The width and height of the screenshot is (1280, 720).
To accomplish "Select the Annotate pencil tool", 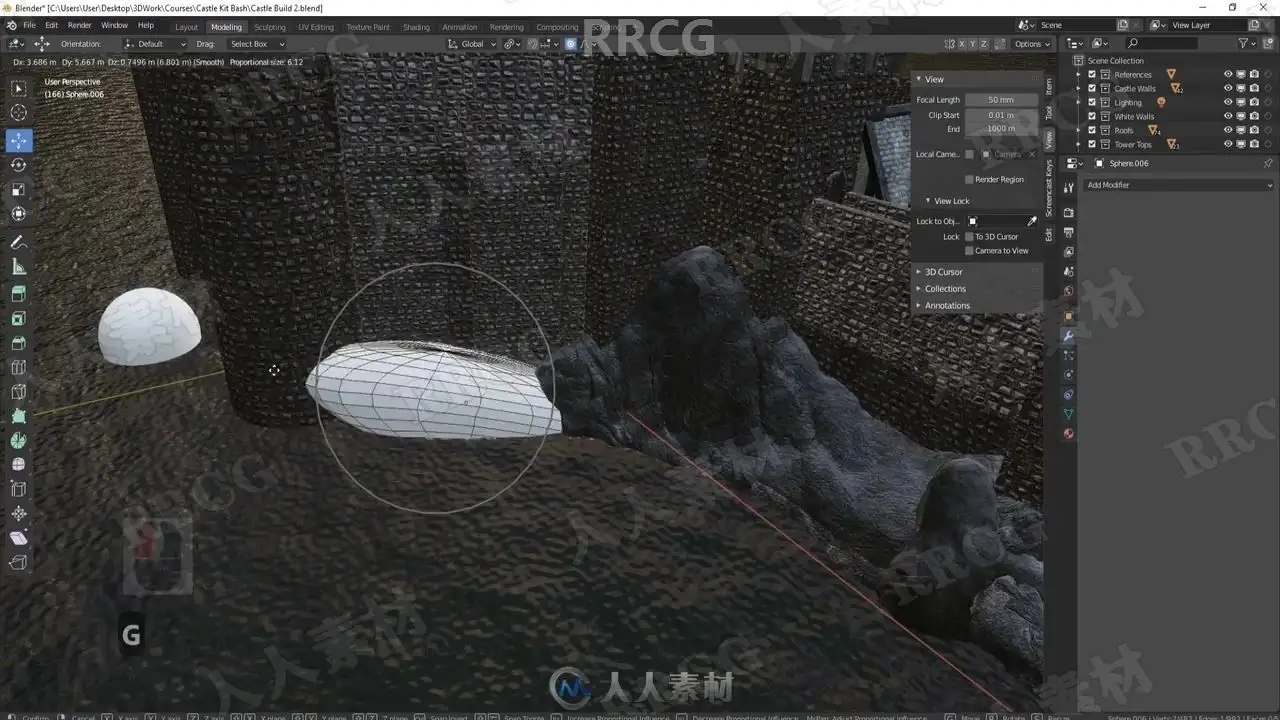I will (x=19, y=243).
